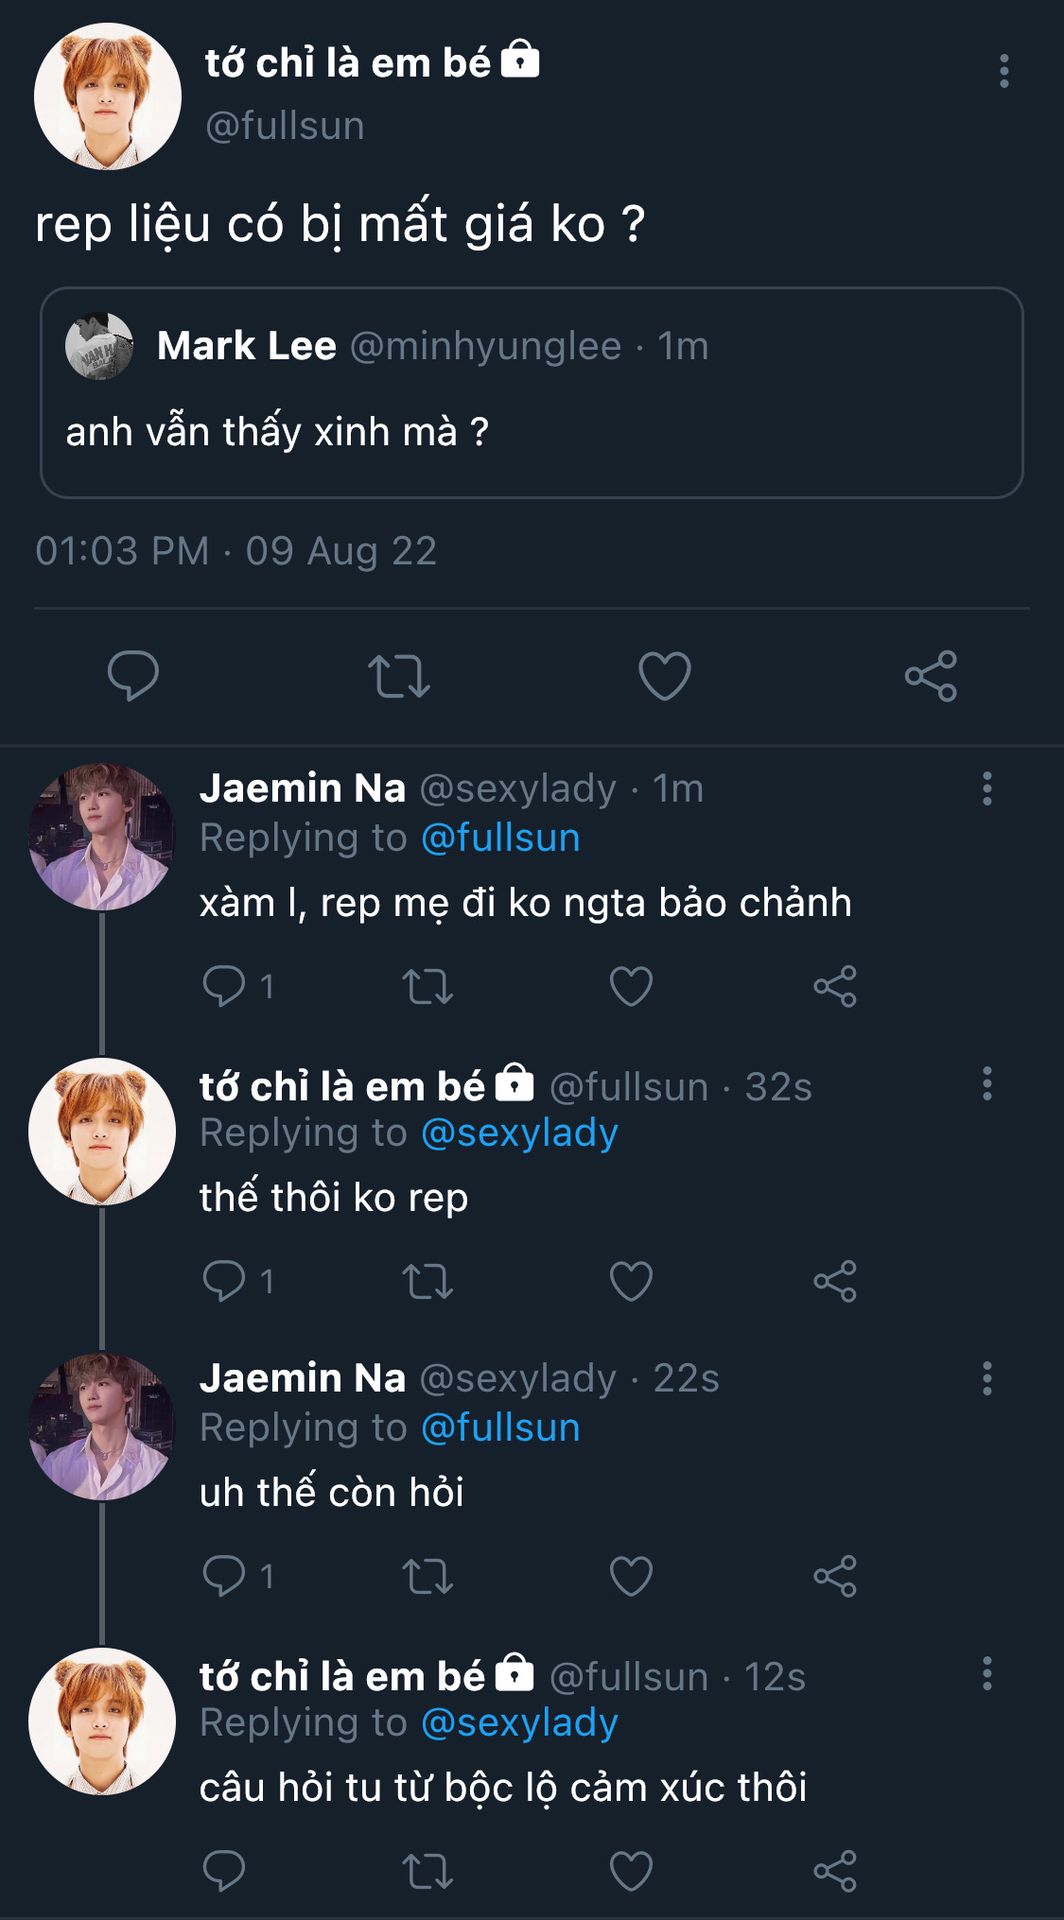Like the main tweet with heart icon
The image size is (1064, 1920).
(664, 676)
